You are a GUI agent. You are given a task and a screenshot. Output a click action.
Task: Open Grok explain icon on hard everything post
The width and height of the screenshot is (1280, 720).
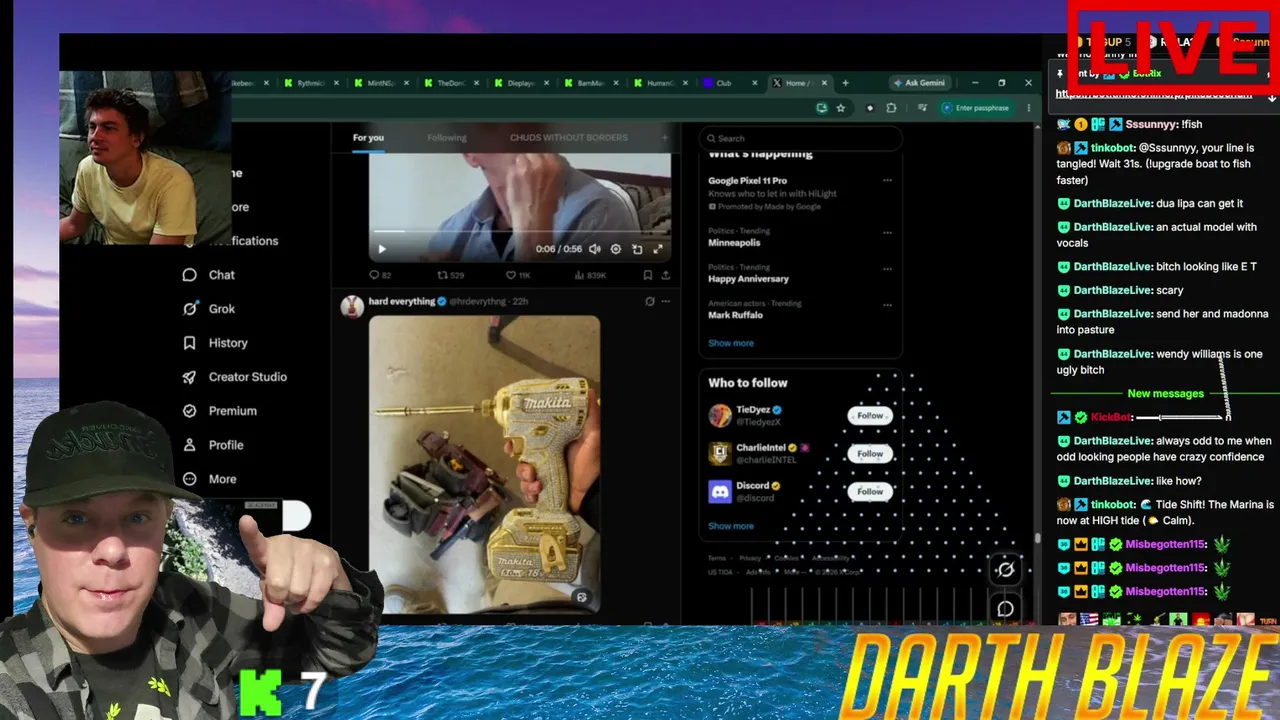(x=650, y=301)
